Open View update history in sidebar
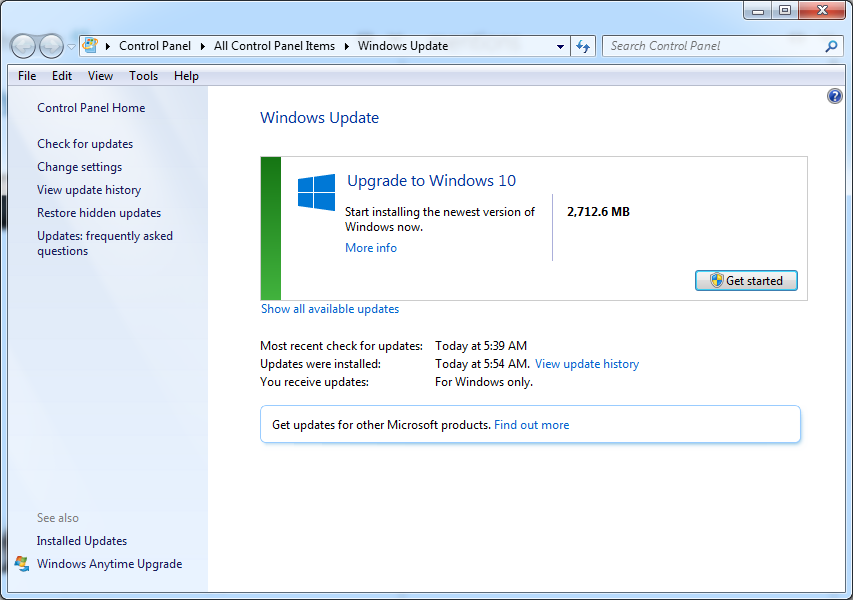Viewport: 853px width, 600px height. pyautogui.click(x=89, y=190)
